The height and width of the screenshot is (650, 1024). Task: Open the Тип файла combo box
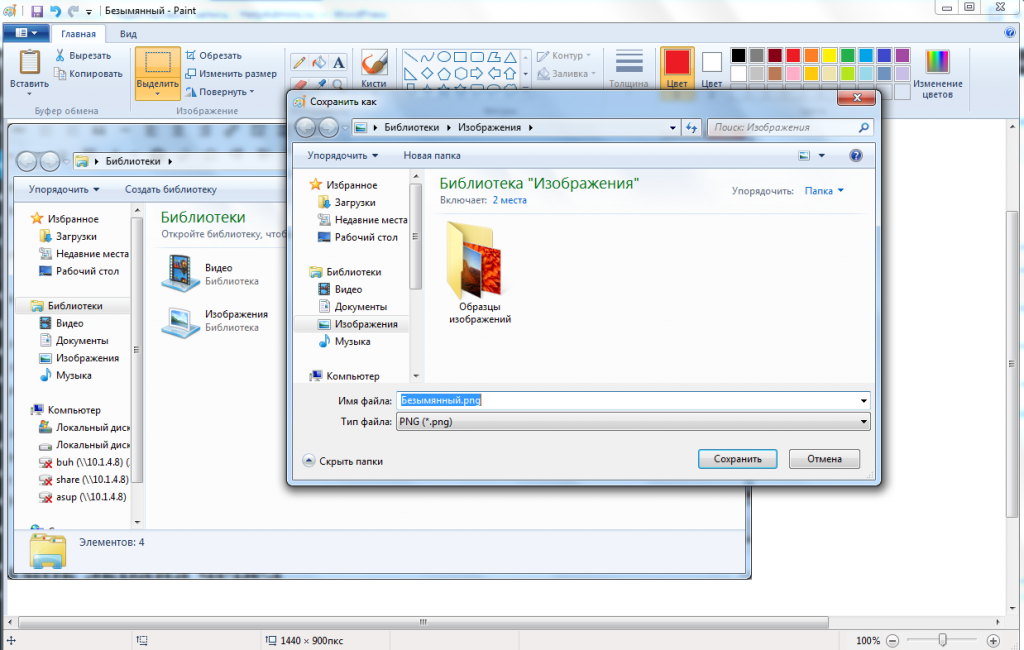click(633, 421)
